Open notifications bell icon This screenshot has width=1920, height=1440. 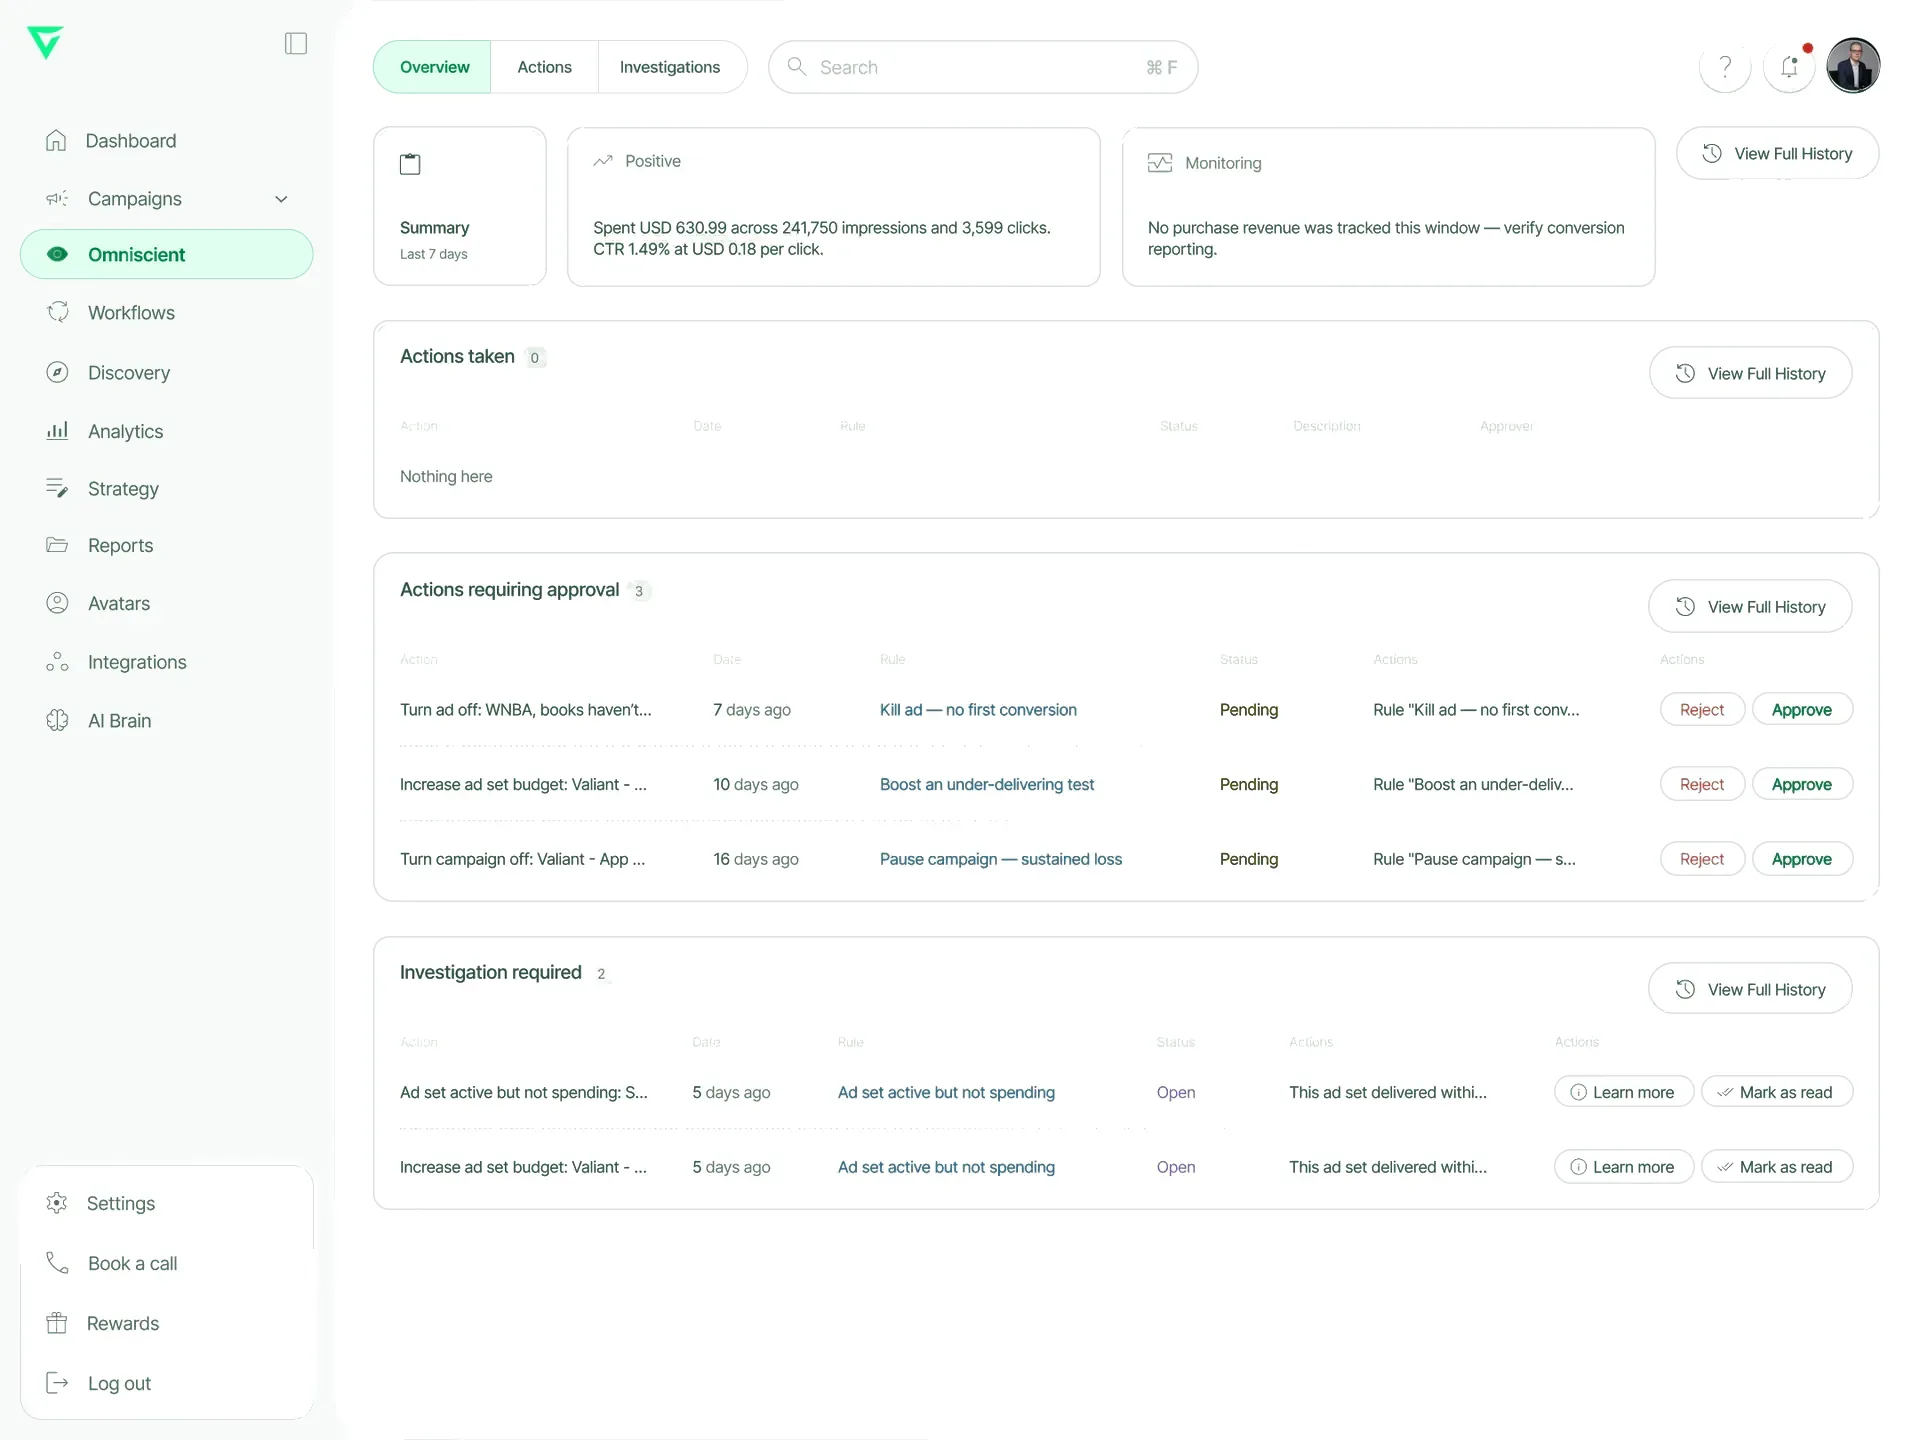[x=1789, y=67]
